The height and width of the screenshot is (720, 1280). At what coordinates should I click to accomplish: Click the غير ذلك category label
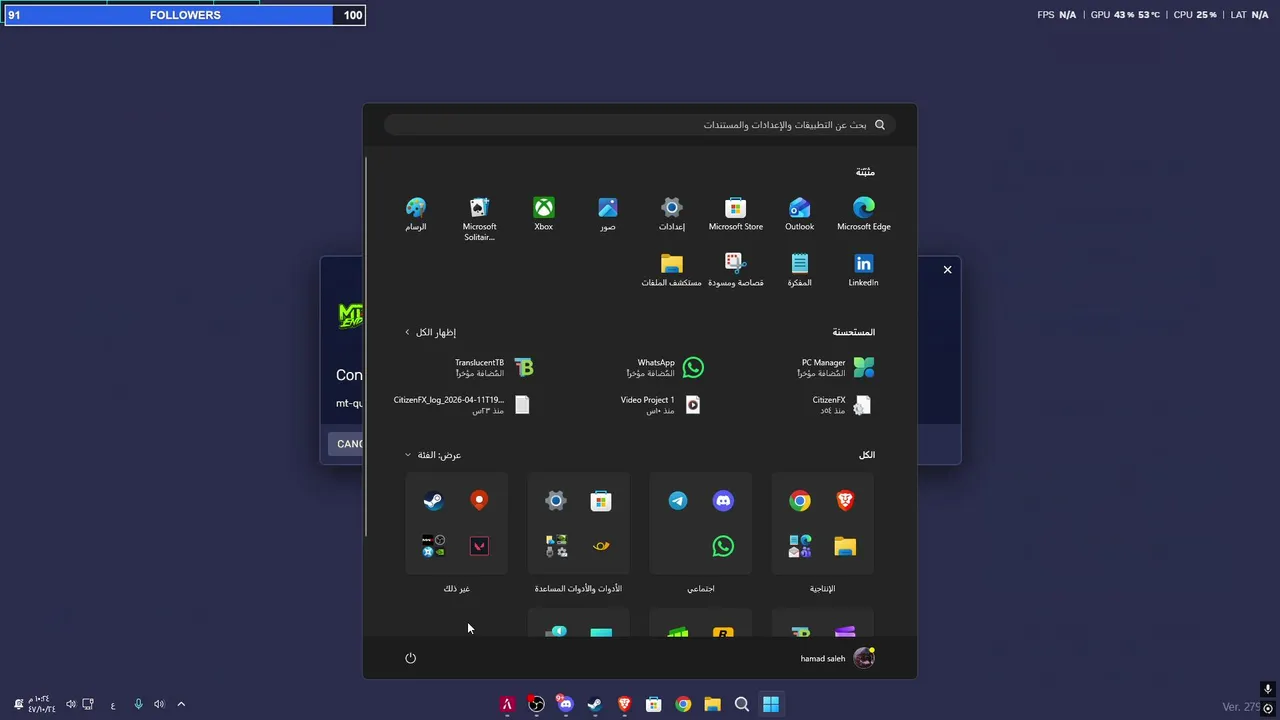[456, 589]
